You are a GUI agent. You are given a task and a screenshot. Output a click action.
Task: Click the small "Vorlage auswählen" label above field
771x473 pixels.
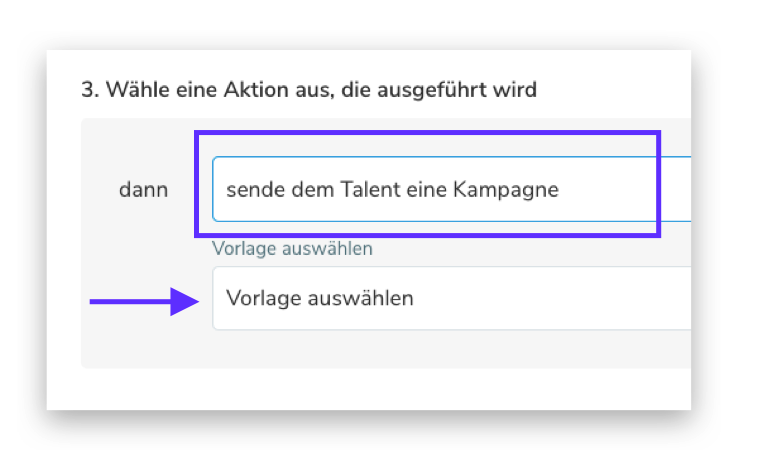[x=292, y=249]
